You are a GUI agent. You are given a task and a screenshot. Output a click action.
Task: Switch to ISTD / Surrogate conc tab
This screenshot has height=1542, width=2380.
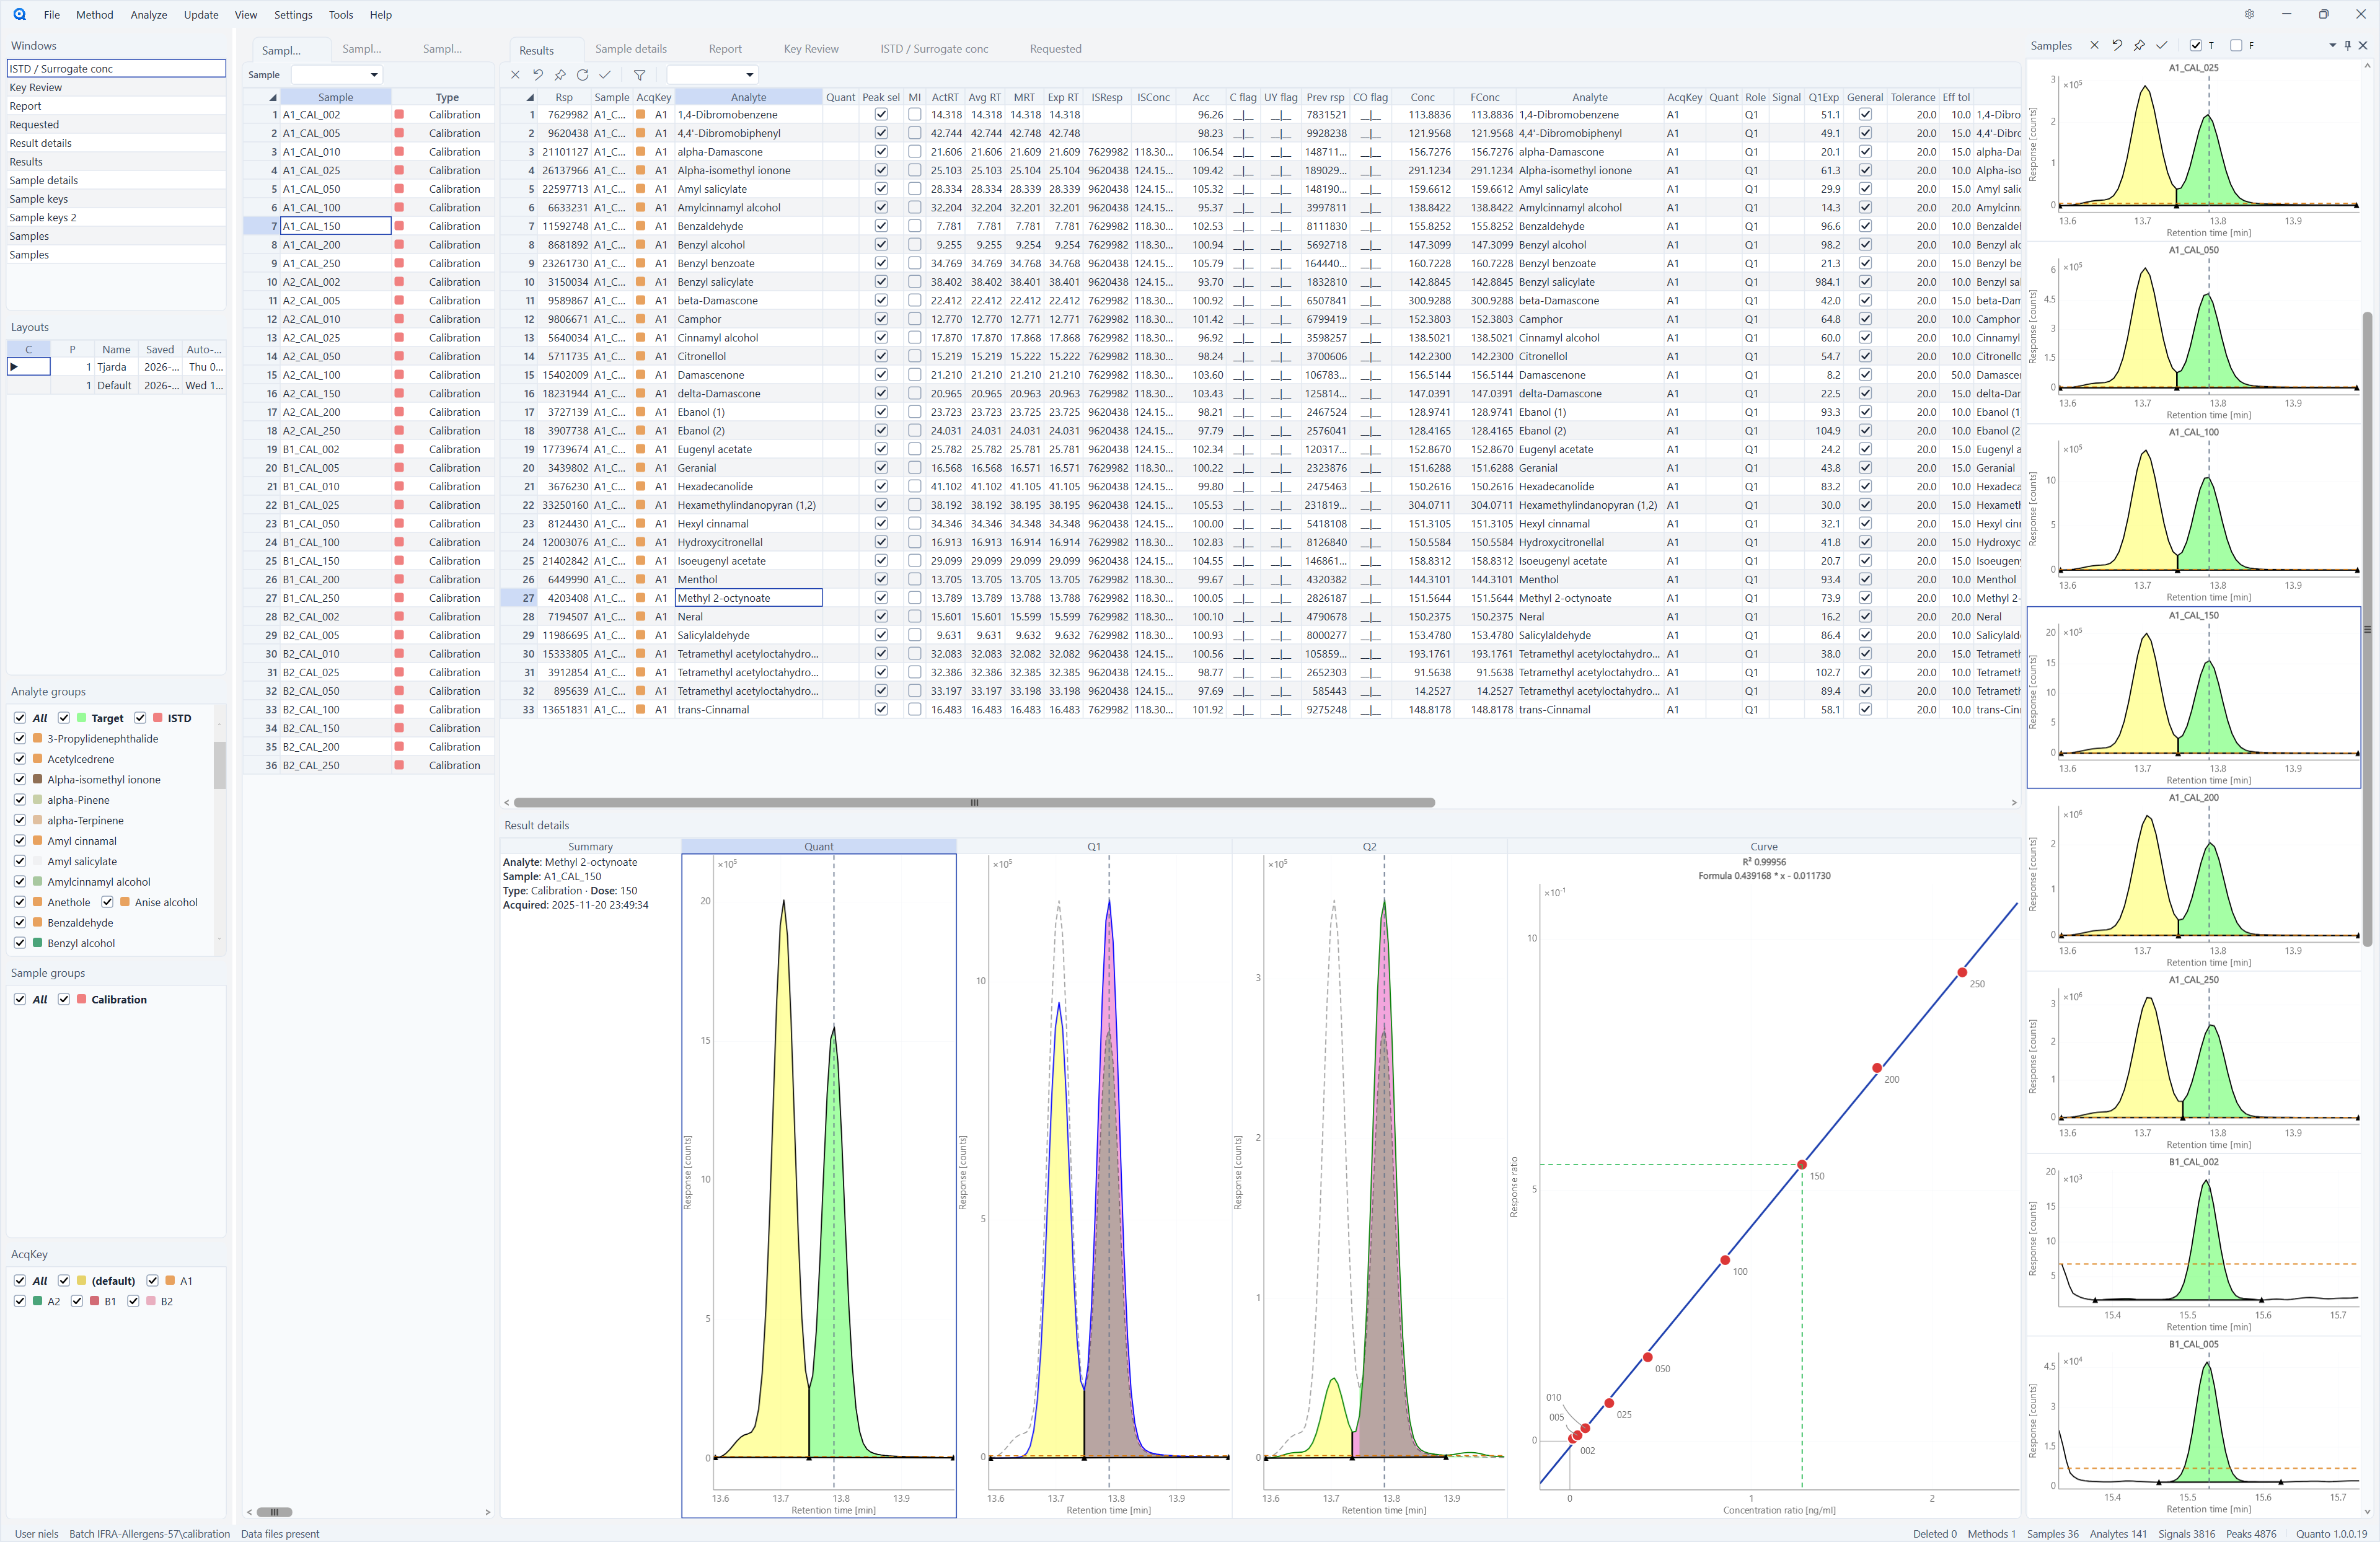[x=934, y=49]
